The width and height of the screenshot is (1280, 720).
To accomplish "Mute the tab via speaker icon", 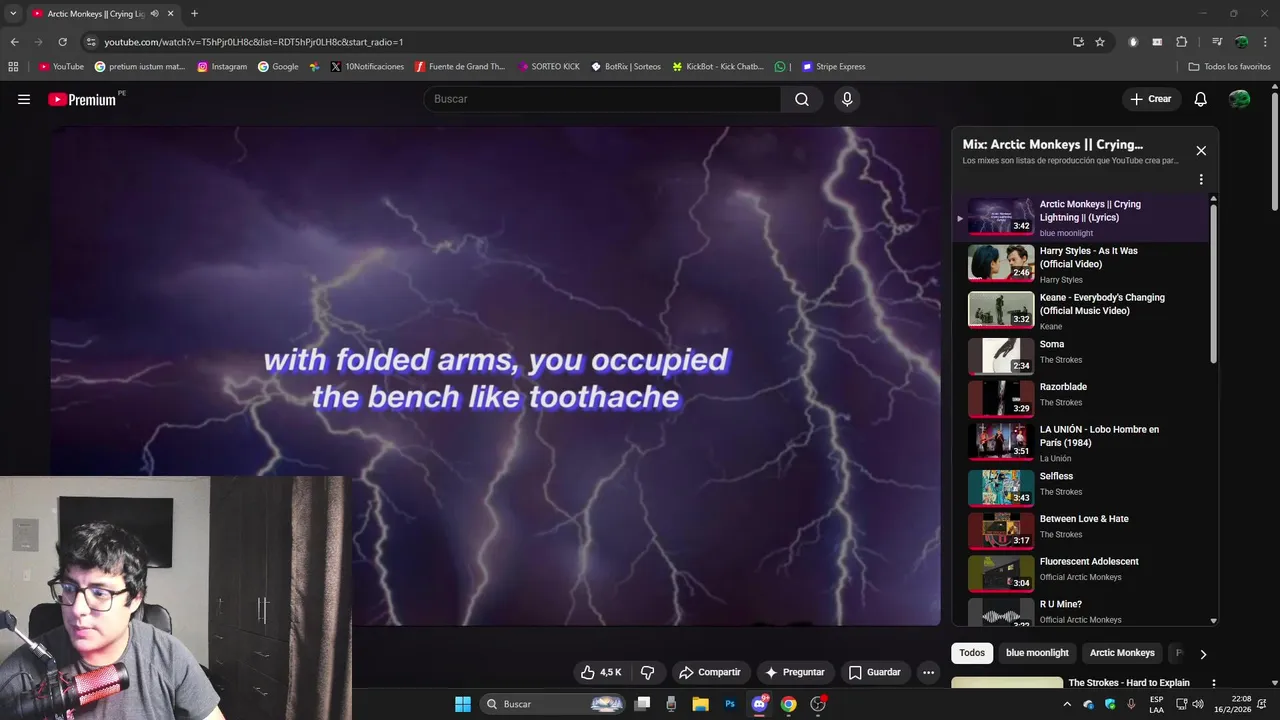I will coord(154,14).
